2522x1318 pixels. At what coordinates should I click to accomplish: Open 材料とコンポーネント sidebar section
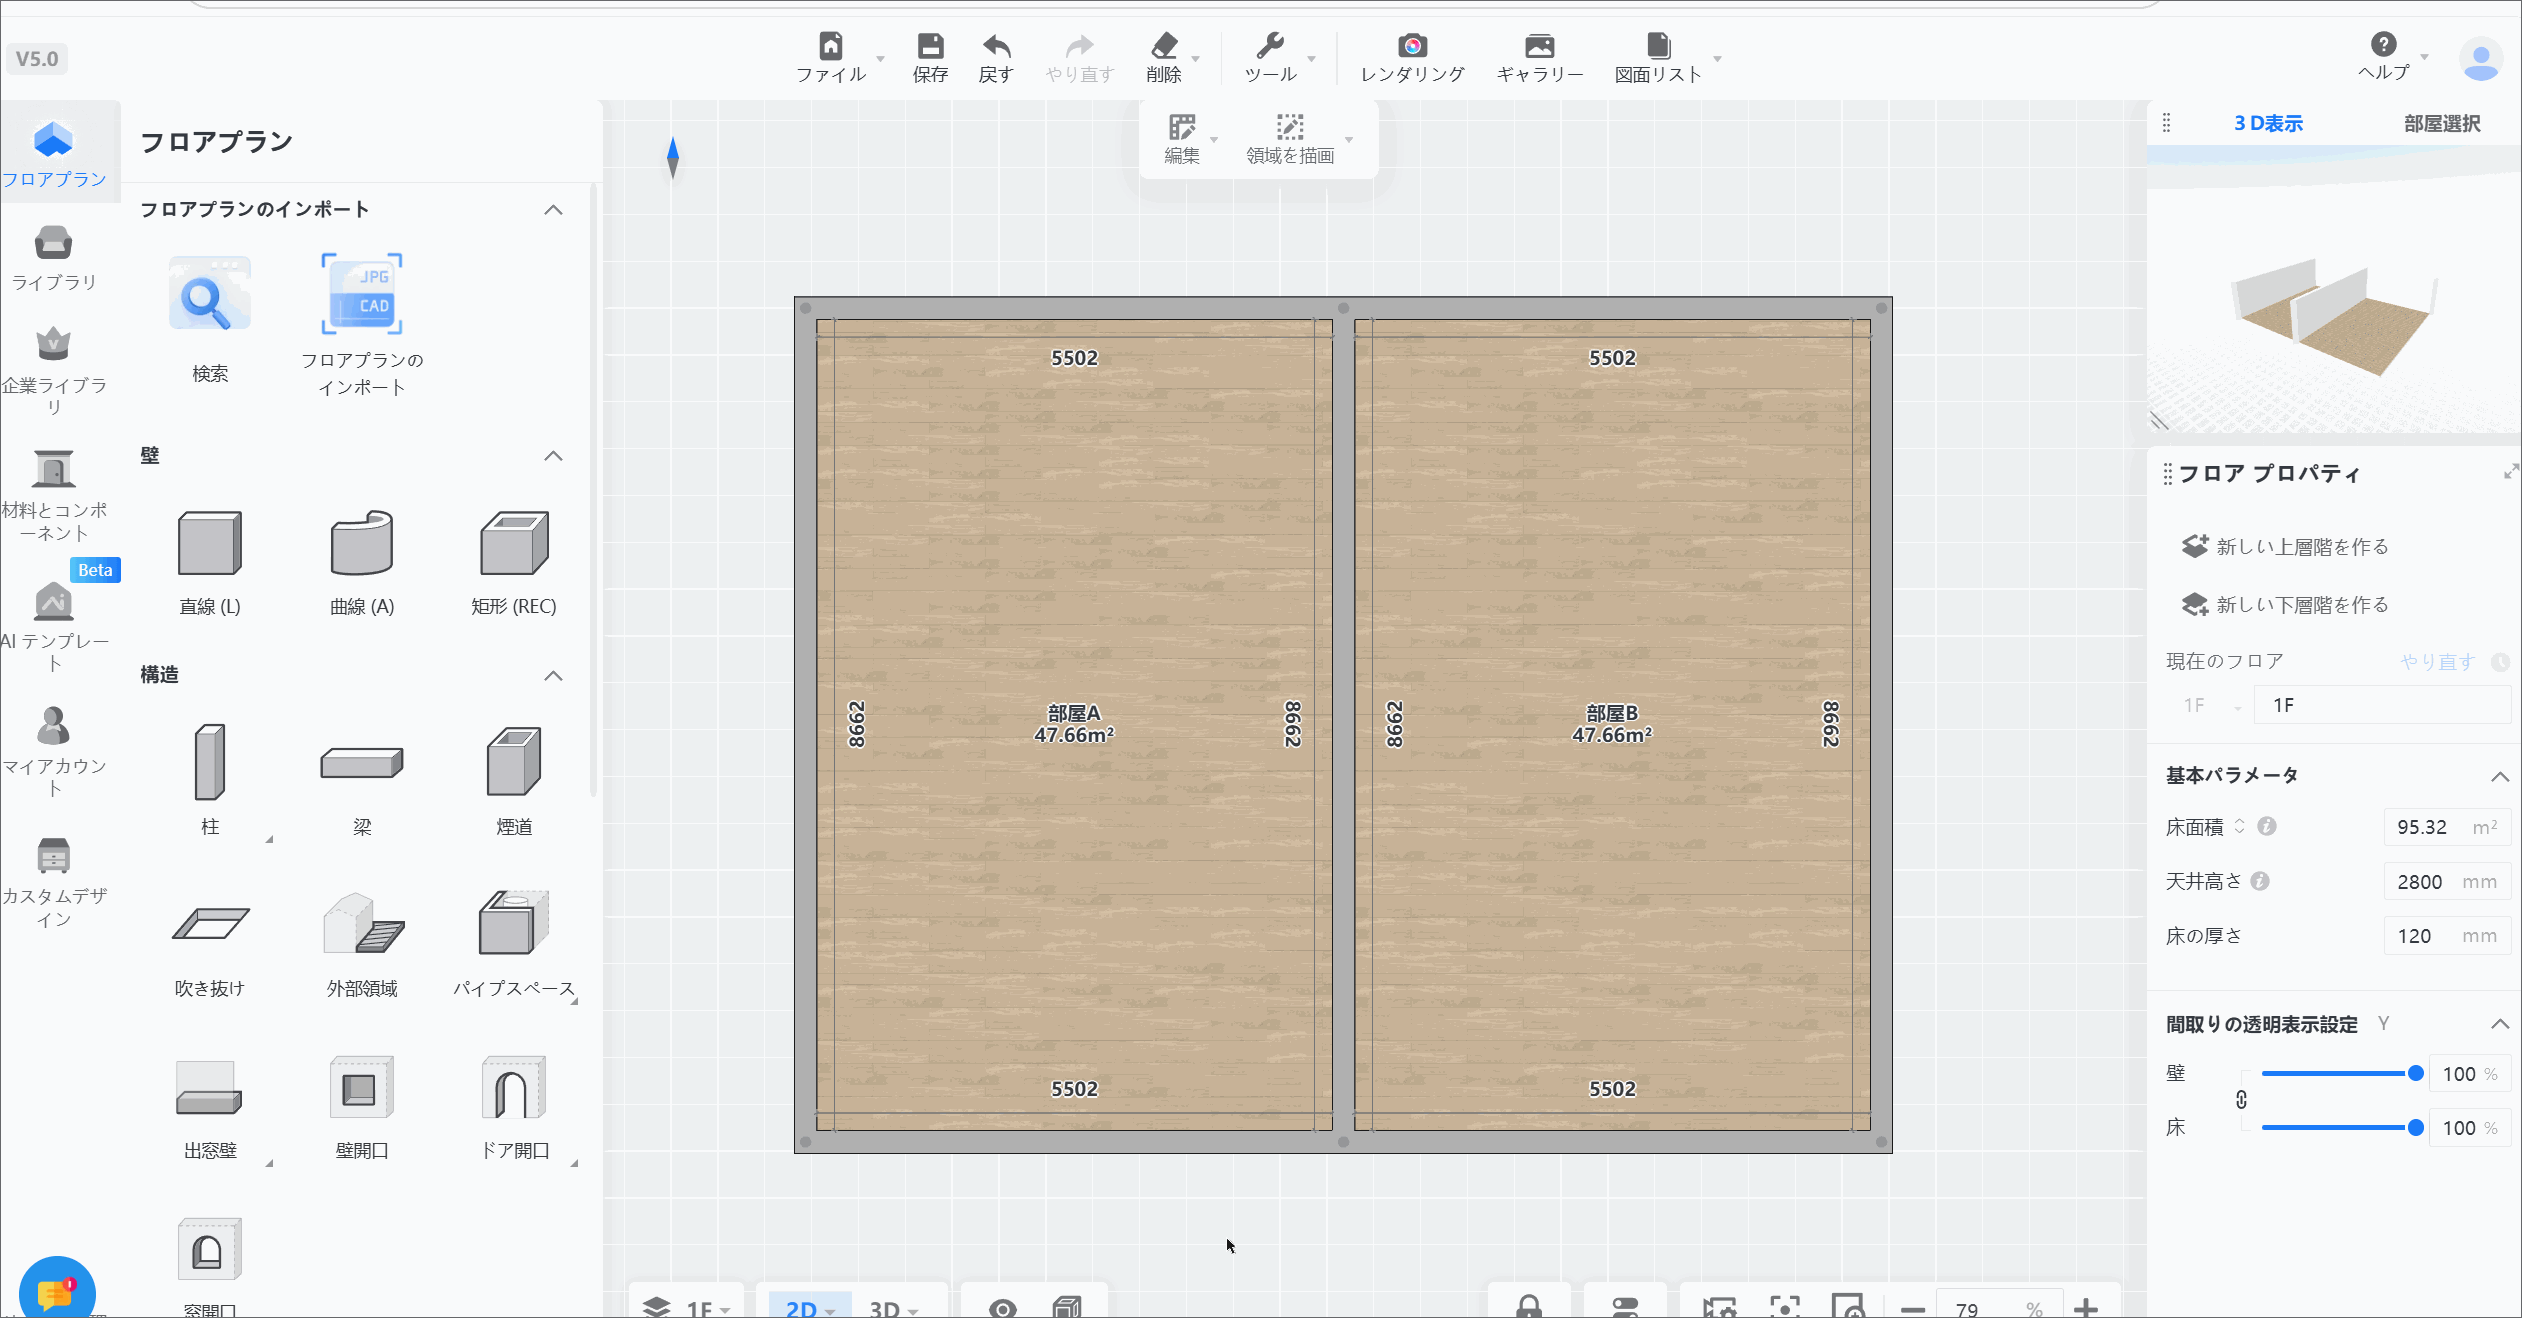54,496
